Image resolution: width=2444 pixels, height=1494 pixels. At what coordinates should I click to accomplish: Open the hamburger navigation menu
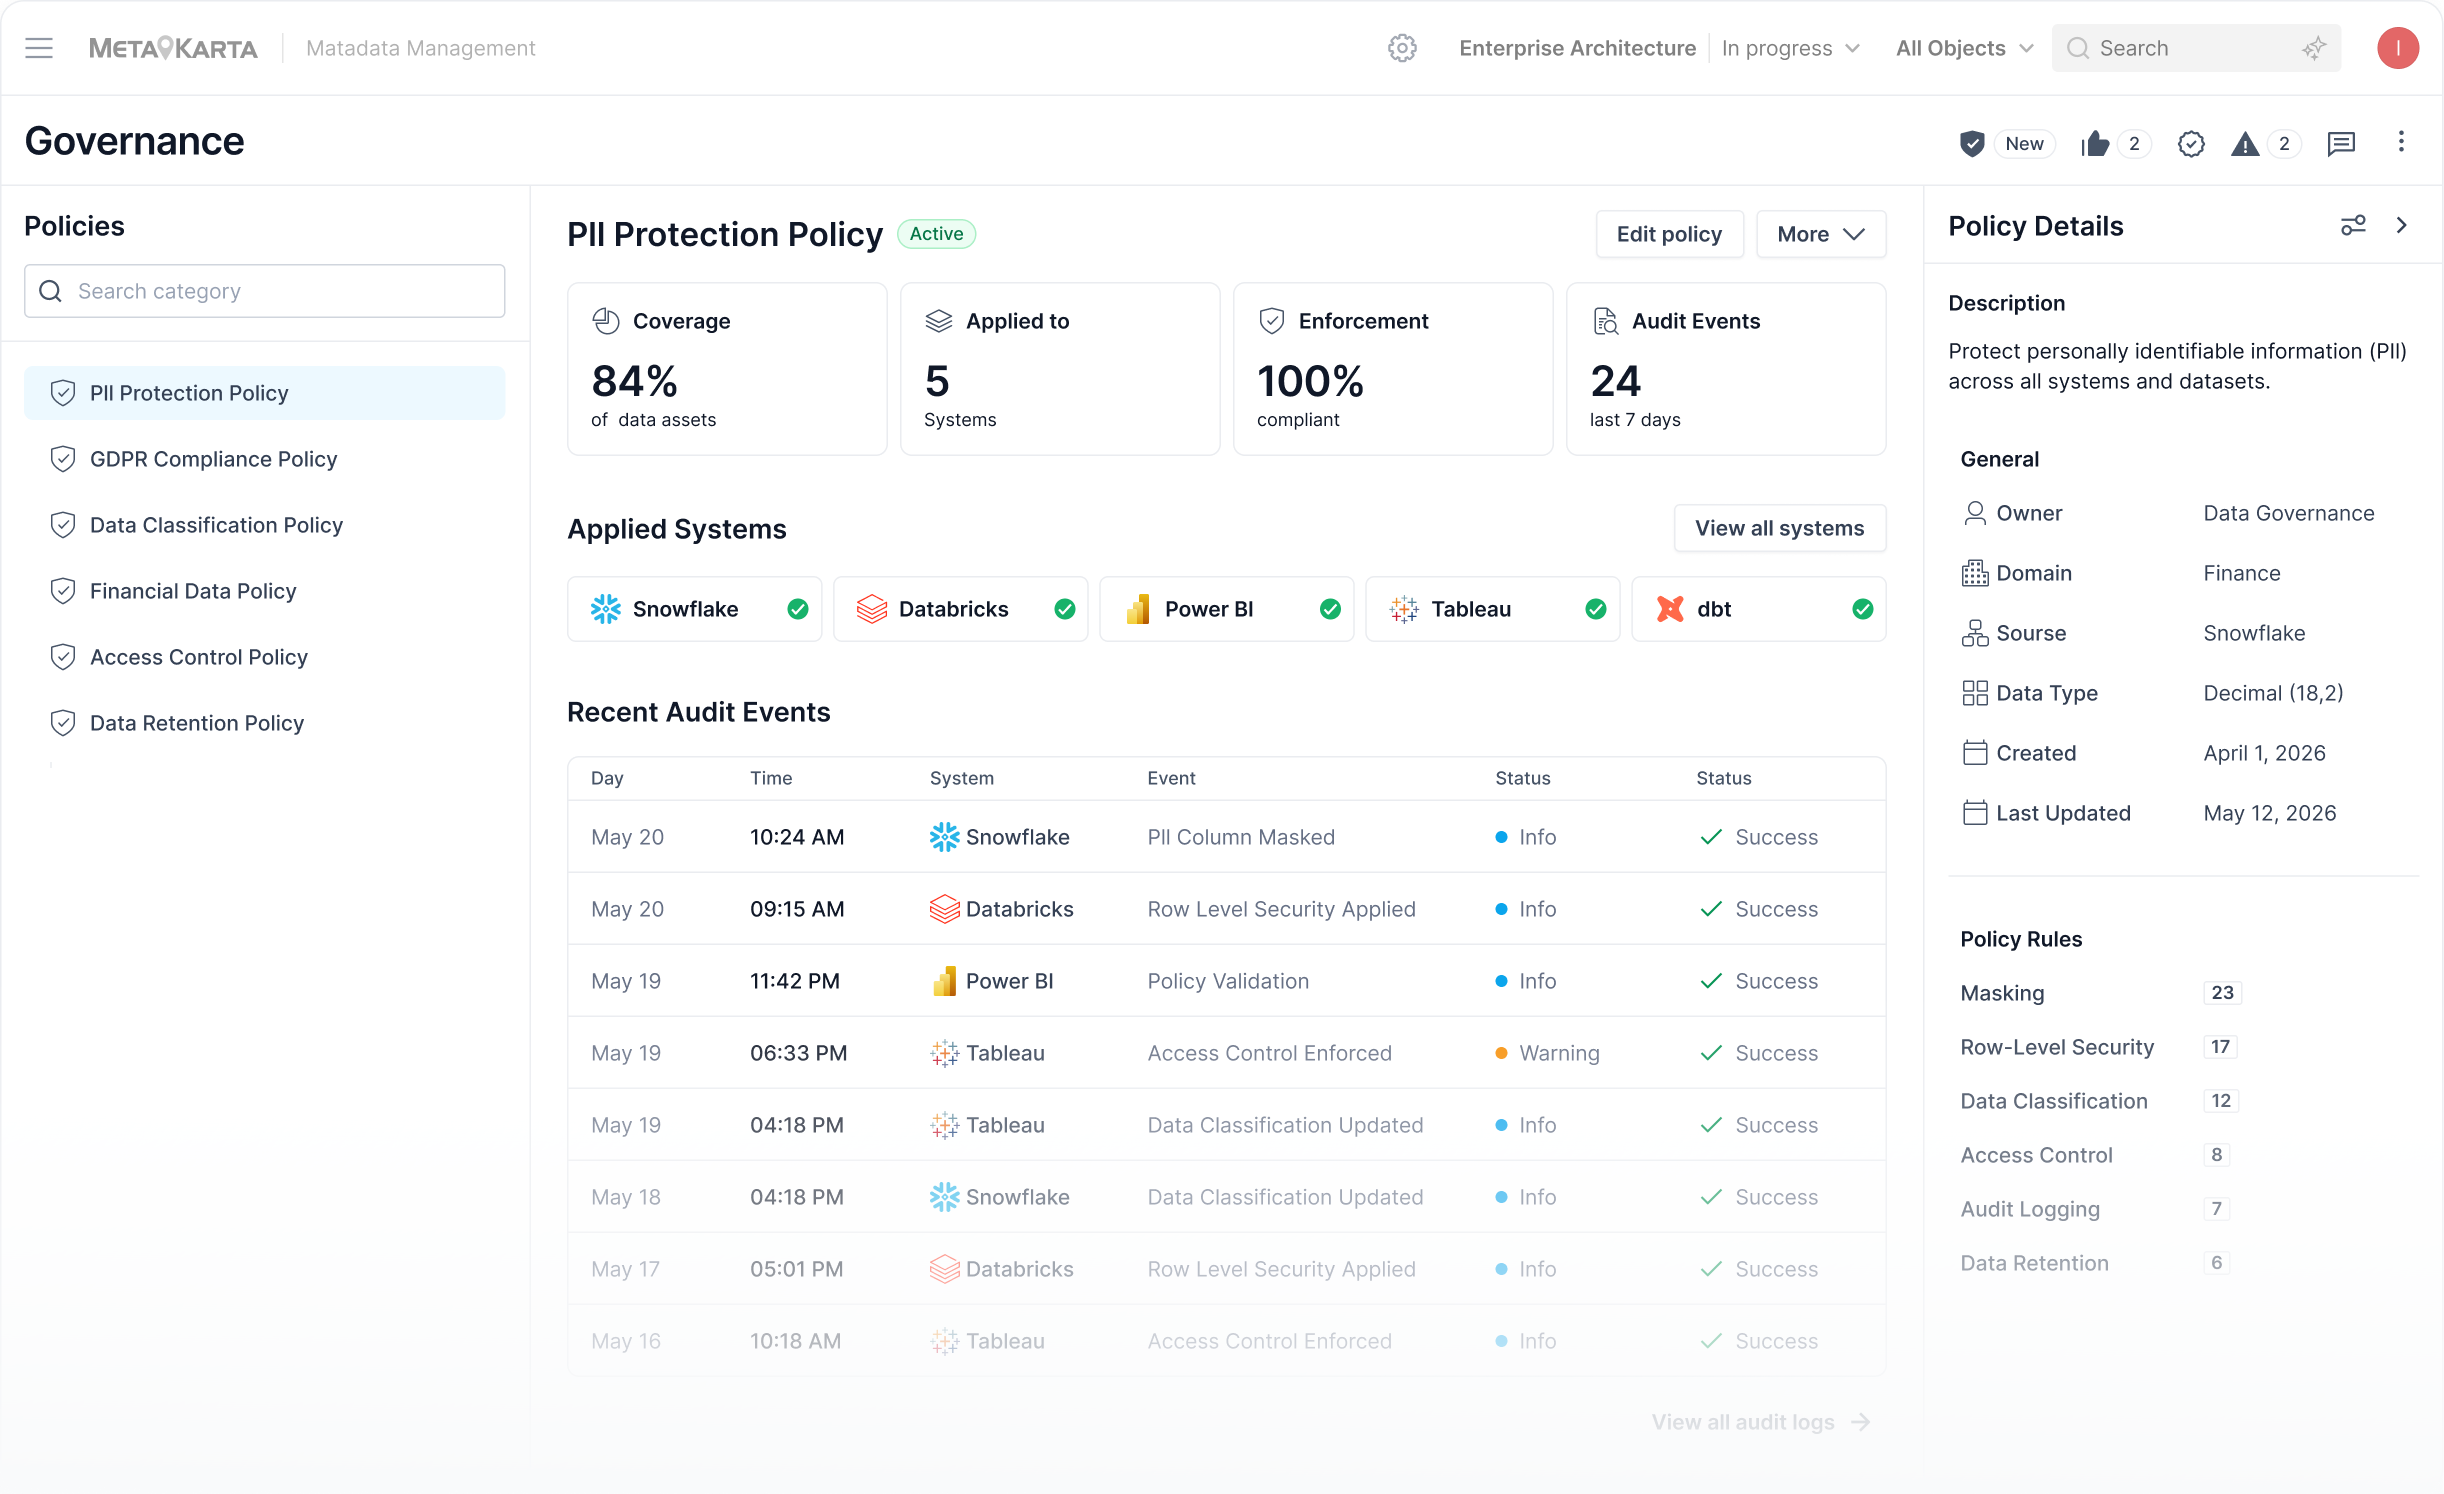coord(39,48)
